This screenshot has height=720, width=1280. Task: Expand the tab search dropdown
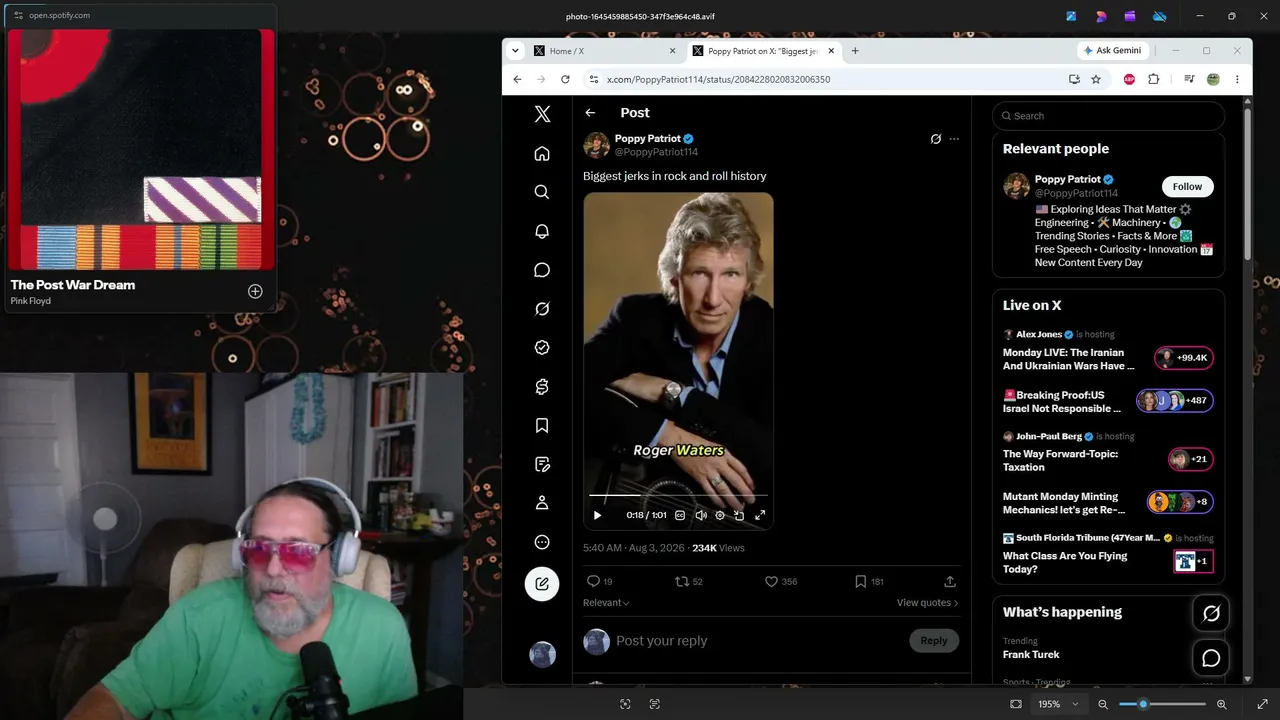coord(515,51)
